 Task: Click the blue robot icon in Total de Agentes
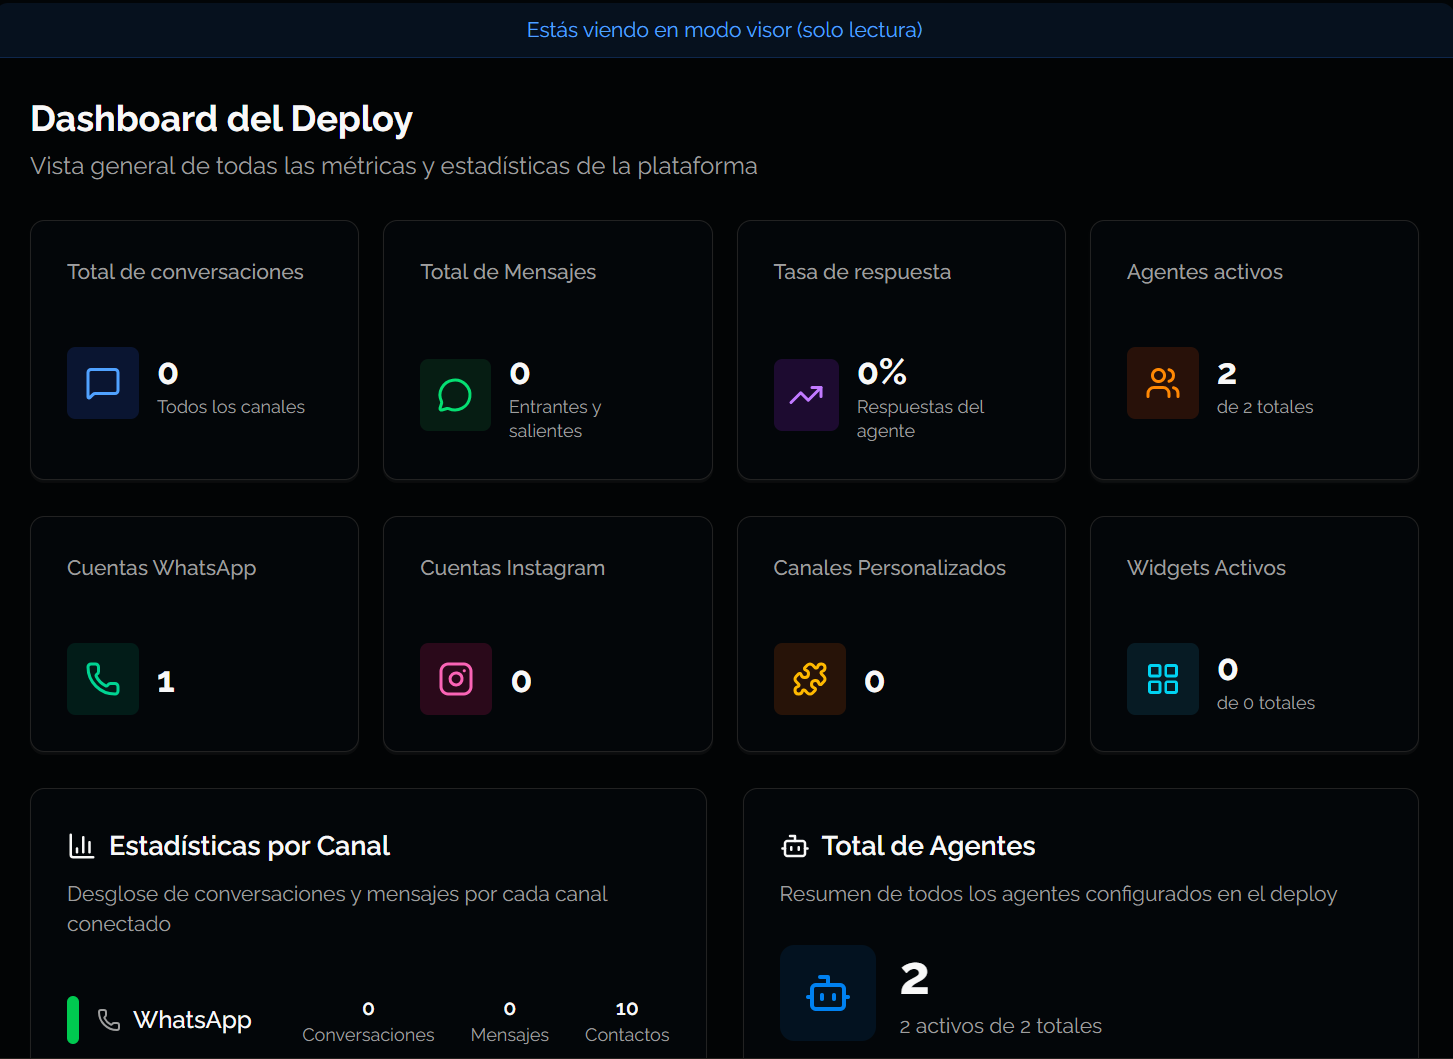coord(827,993)
